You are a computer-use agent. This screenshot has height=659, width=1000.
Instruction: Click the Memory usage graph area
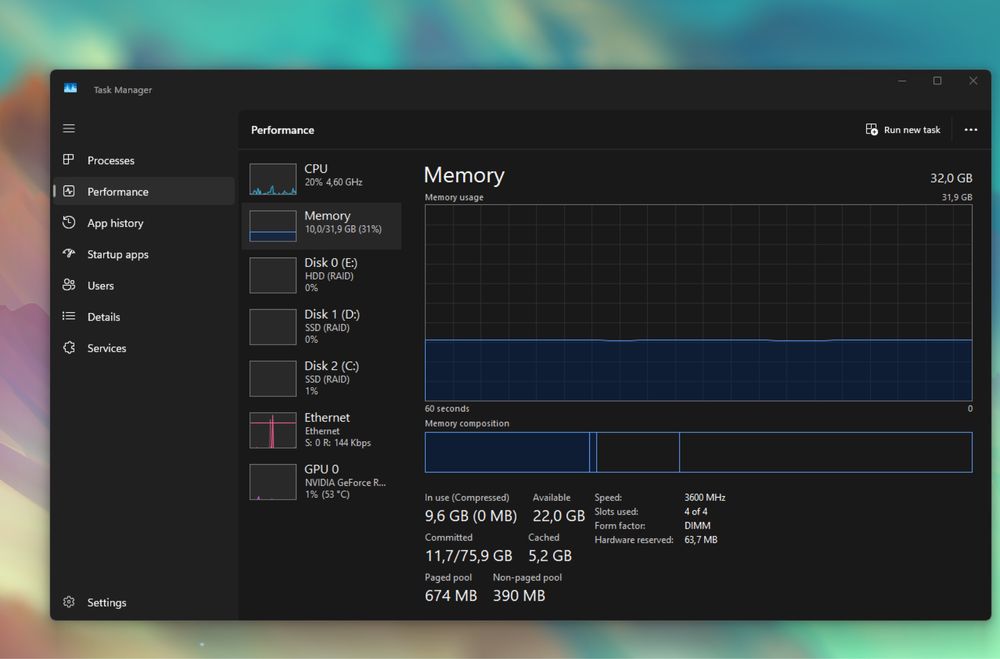(x=698, y=303)
